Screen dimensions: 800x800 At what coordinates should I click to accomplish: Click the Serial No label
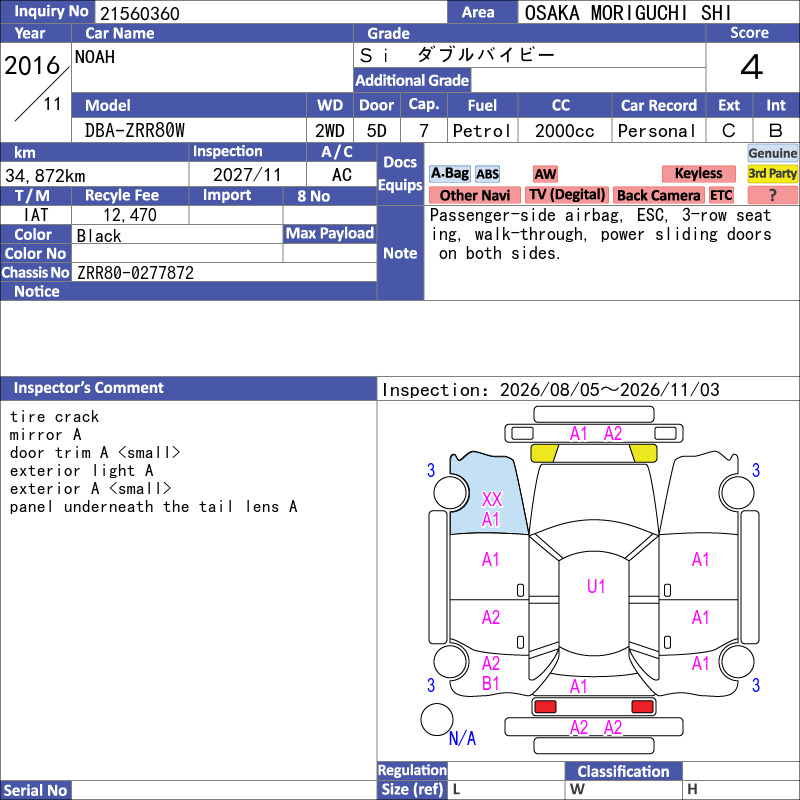tap(36, 790)
